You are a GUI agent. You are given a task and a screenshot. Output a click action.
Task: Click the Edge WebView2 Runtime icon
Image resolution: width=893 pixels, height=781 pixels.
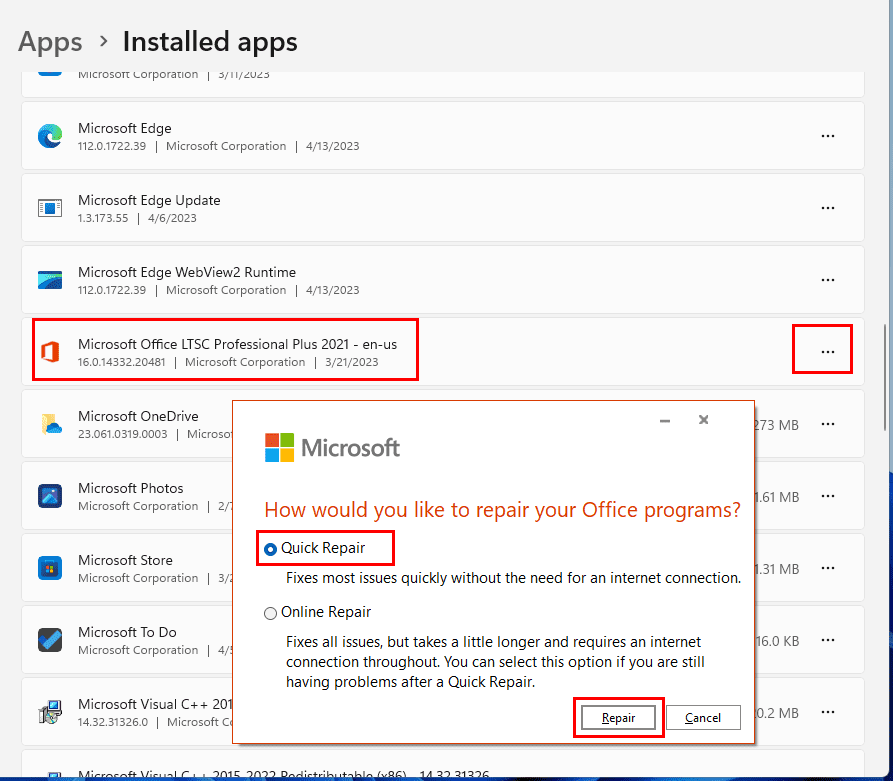[50, 280]
